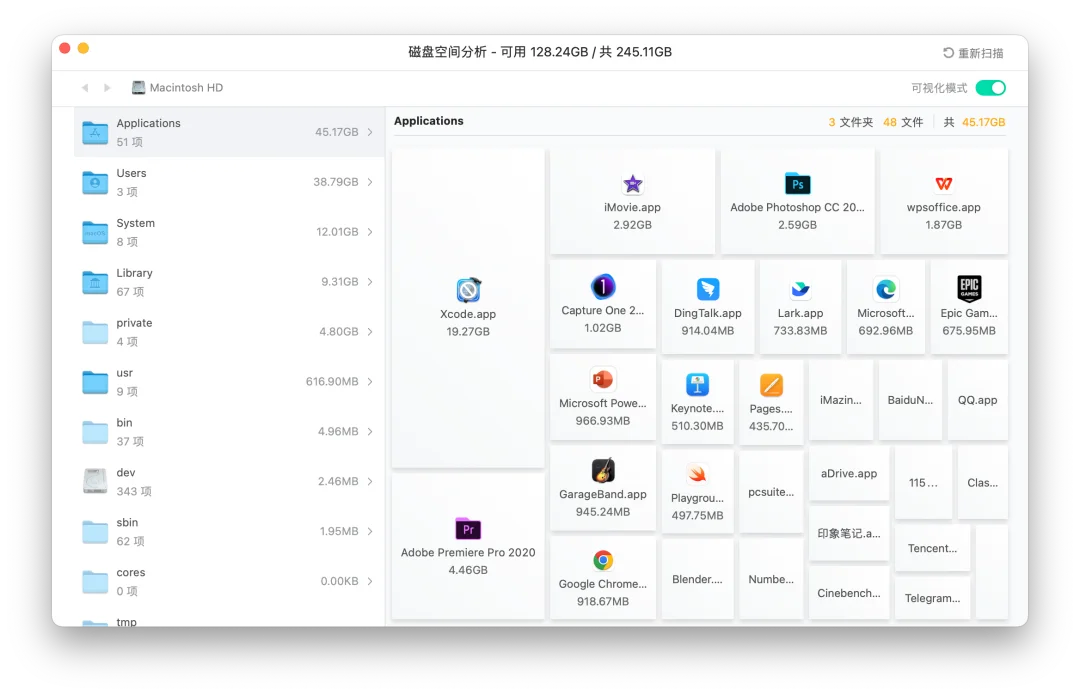Expand the bin row chevron
Viewport: 1080px width, 695px height.
370,432
